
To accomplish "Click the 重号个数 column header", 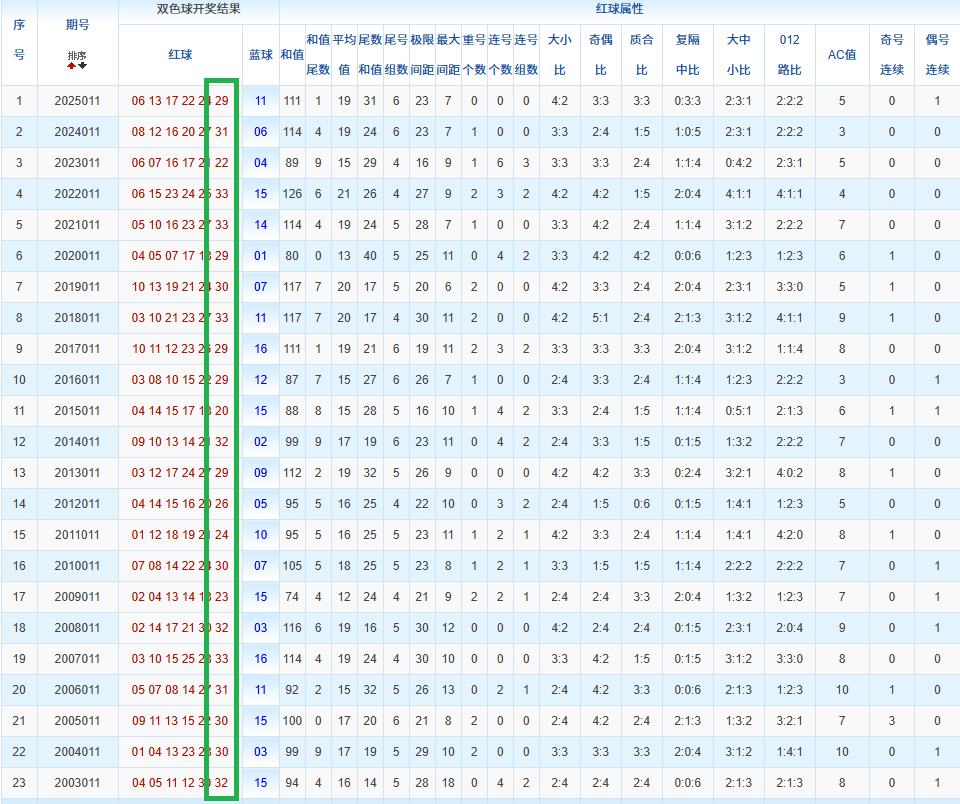I will (474, 54).
